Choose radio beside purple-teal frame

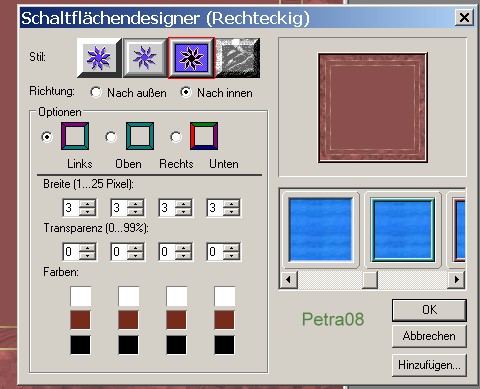47,137
